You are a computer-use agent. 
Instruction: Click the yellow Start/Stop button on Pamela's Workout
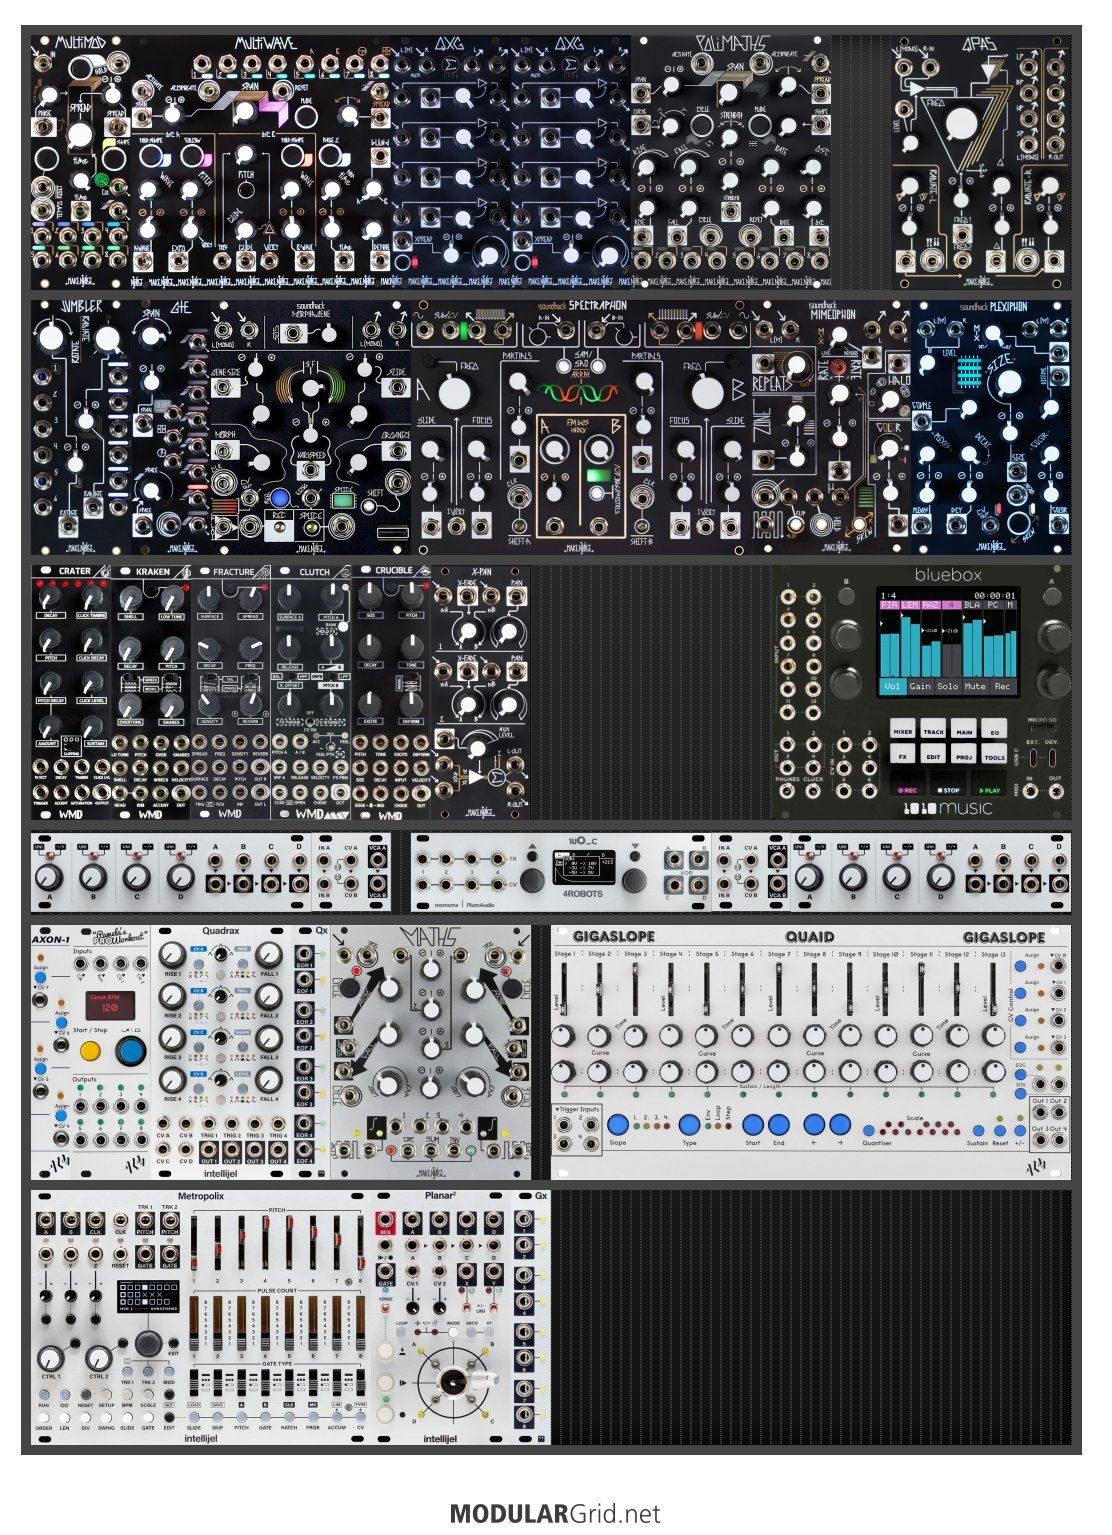(90, 1051)
